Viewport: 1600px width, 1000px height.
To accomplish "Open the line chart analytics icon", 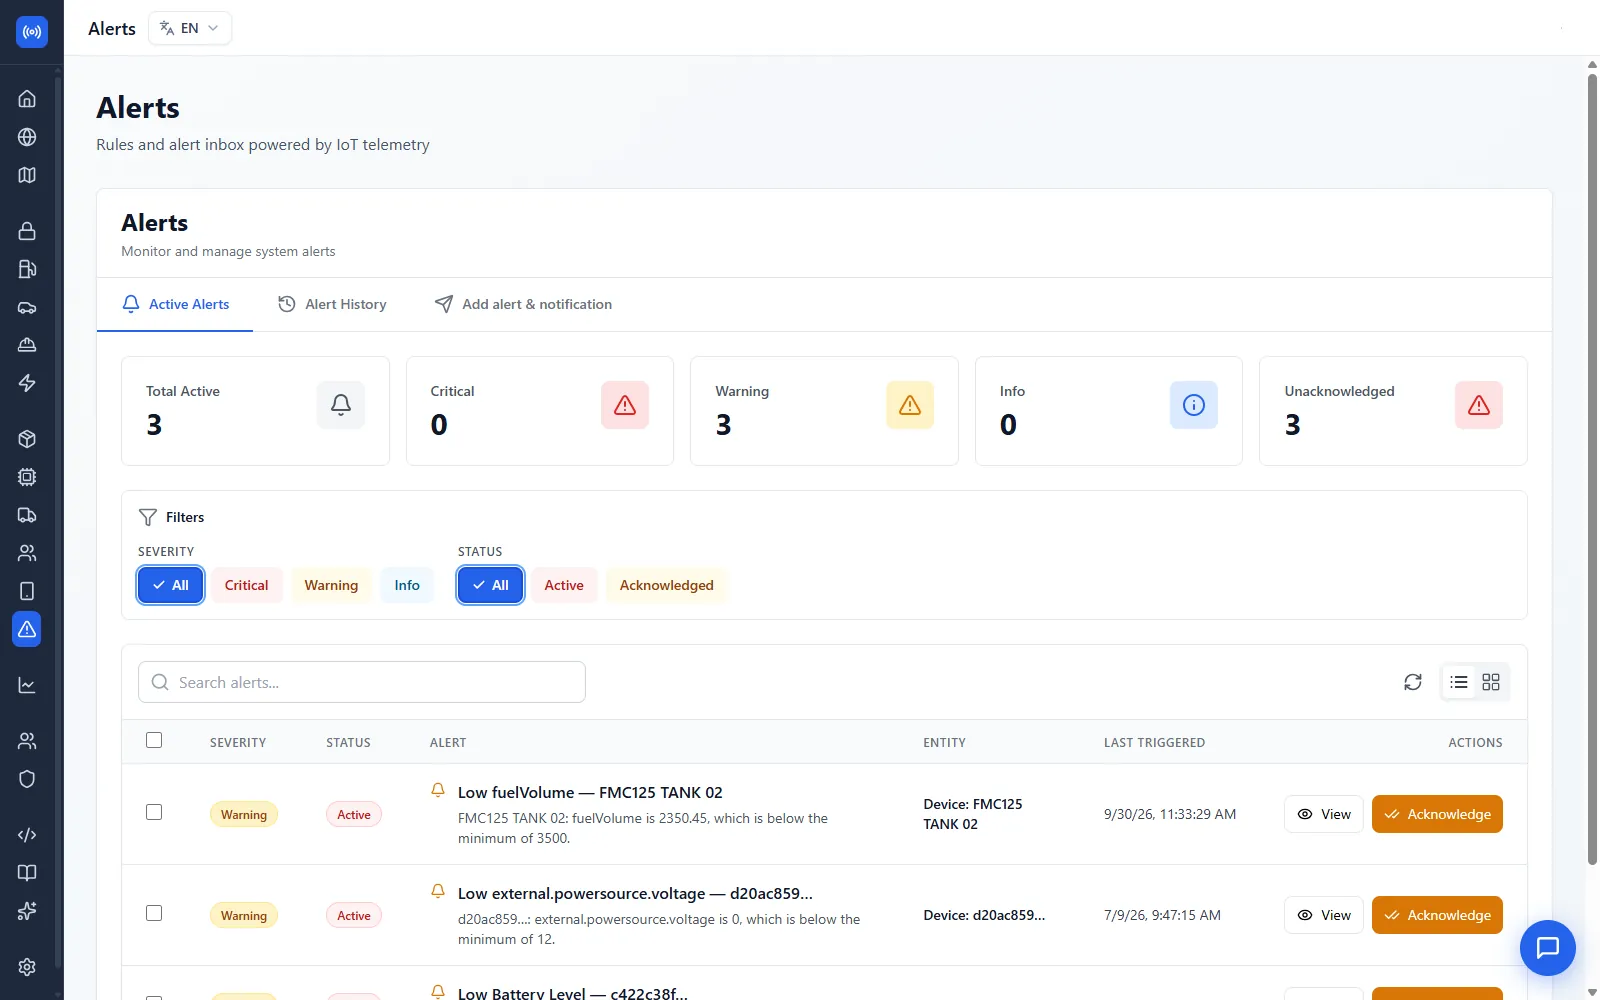I will pyautogui.click(x=27, y=685).
